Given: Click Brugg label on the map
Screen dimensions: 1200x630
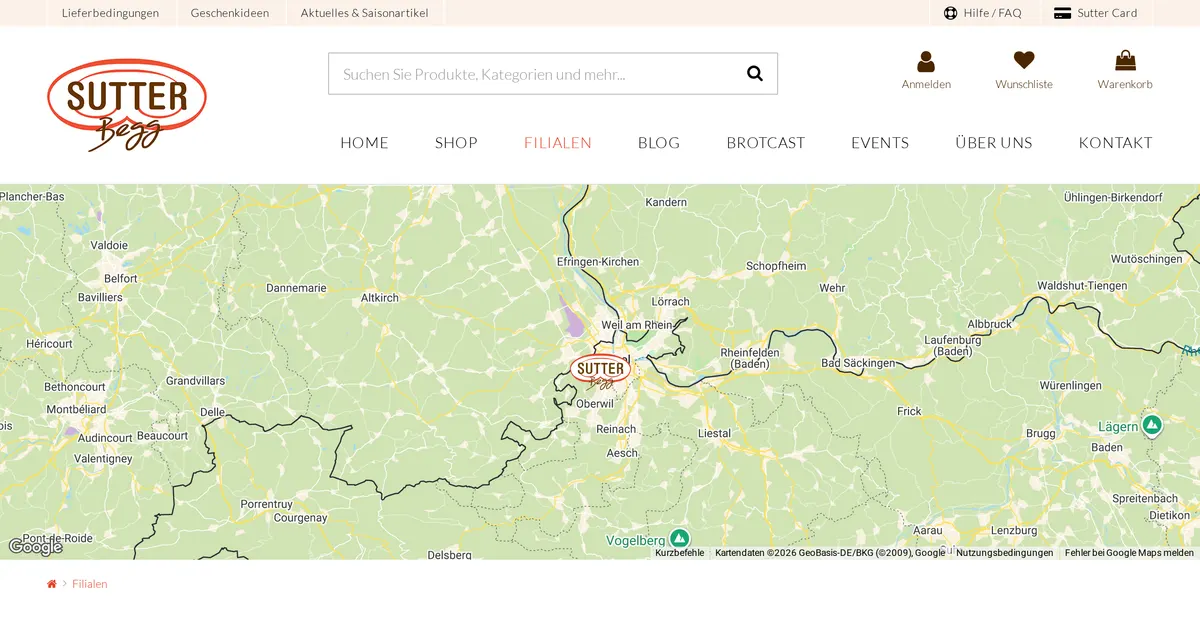Looking at the screenshot, I should tap(1040, 434).
